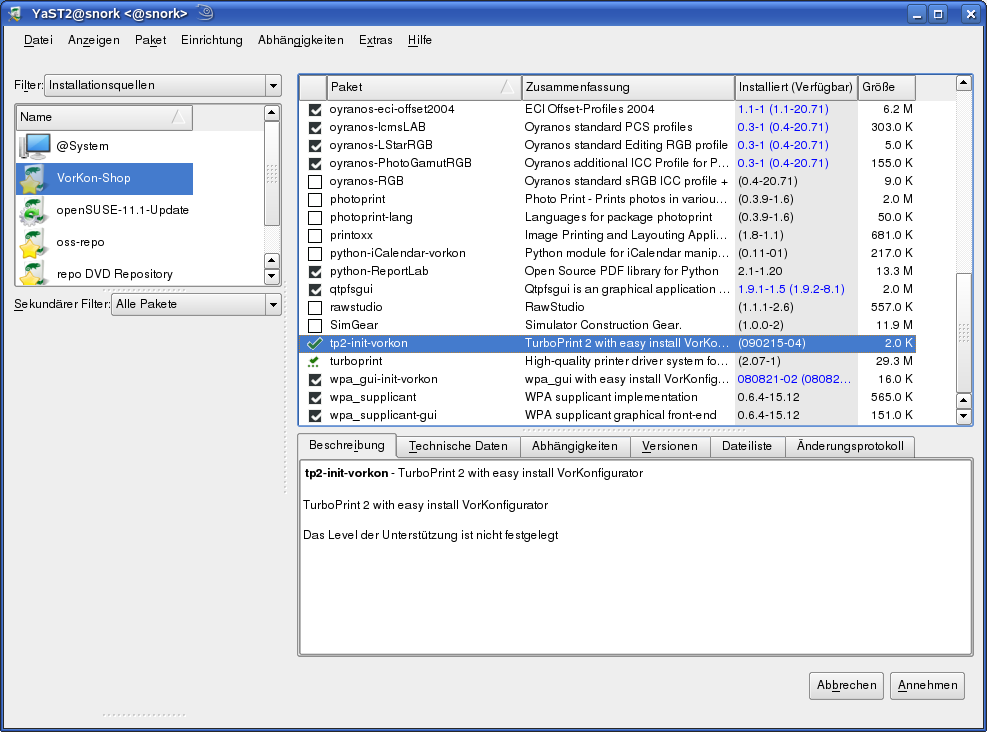
Task: Toggle the checkbox for wpa_supplicant
Action: (315, 398)
